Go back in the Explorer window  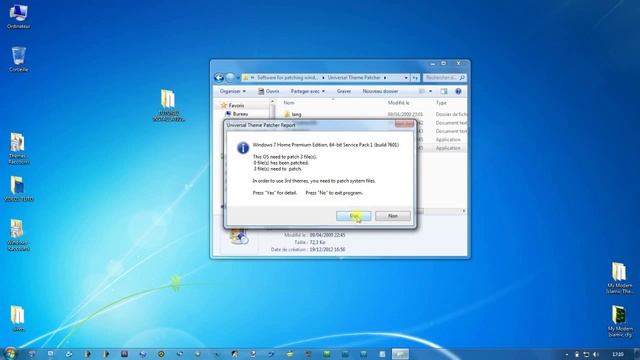tap(219, 78)
